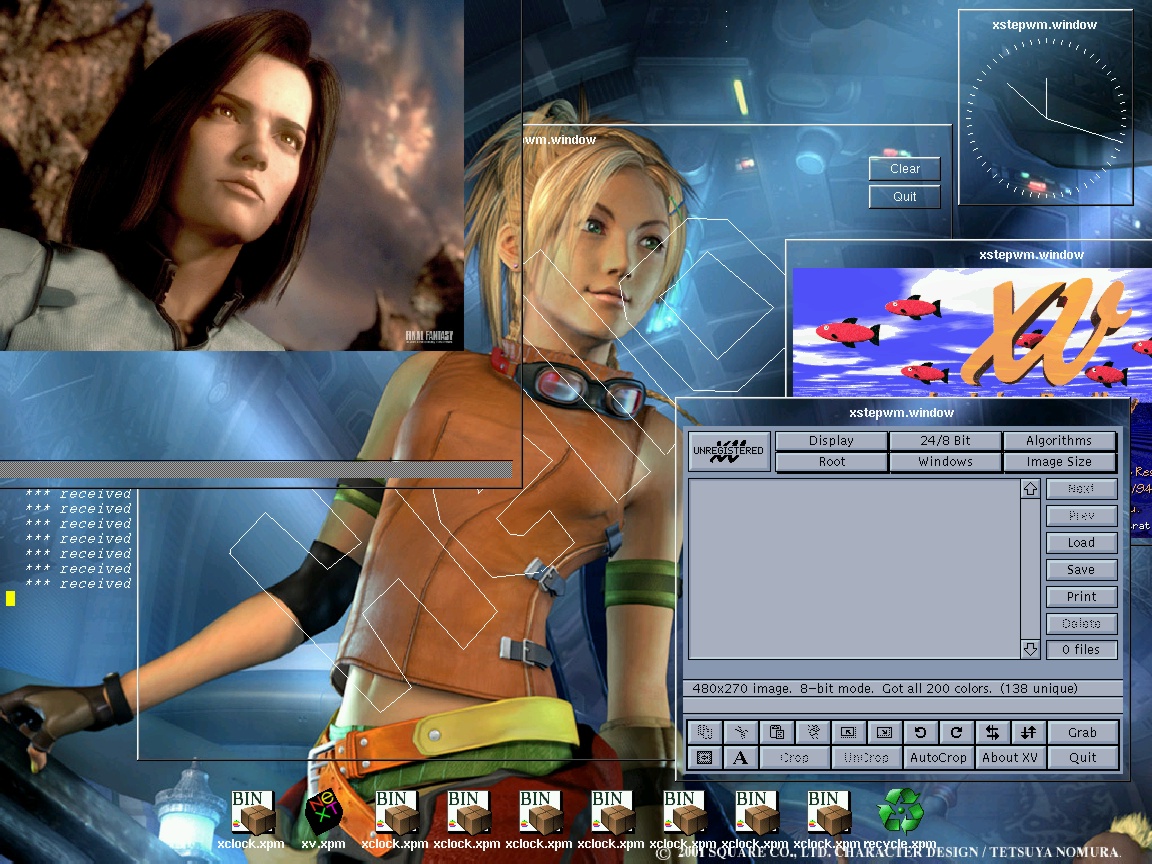This screenshot has height=864, width=1152.
Task: Click the leftmost xclock.xpm BIN icon
Action: coord(251,812)
